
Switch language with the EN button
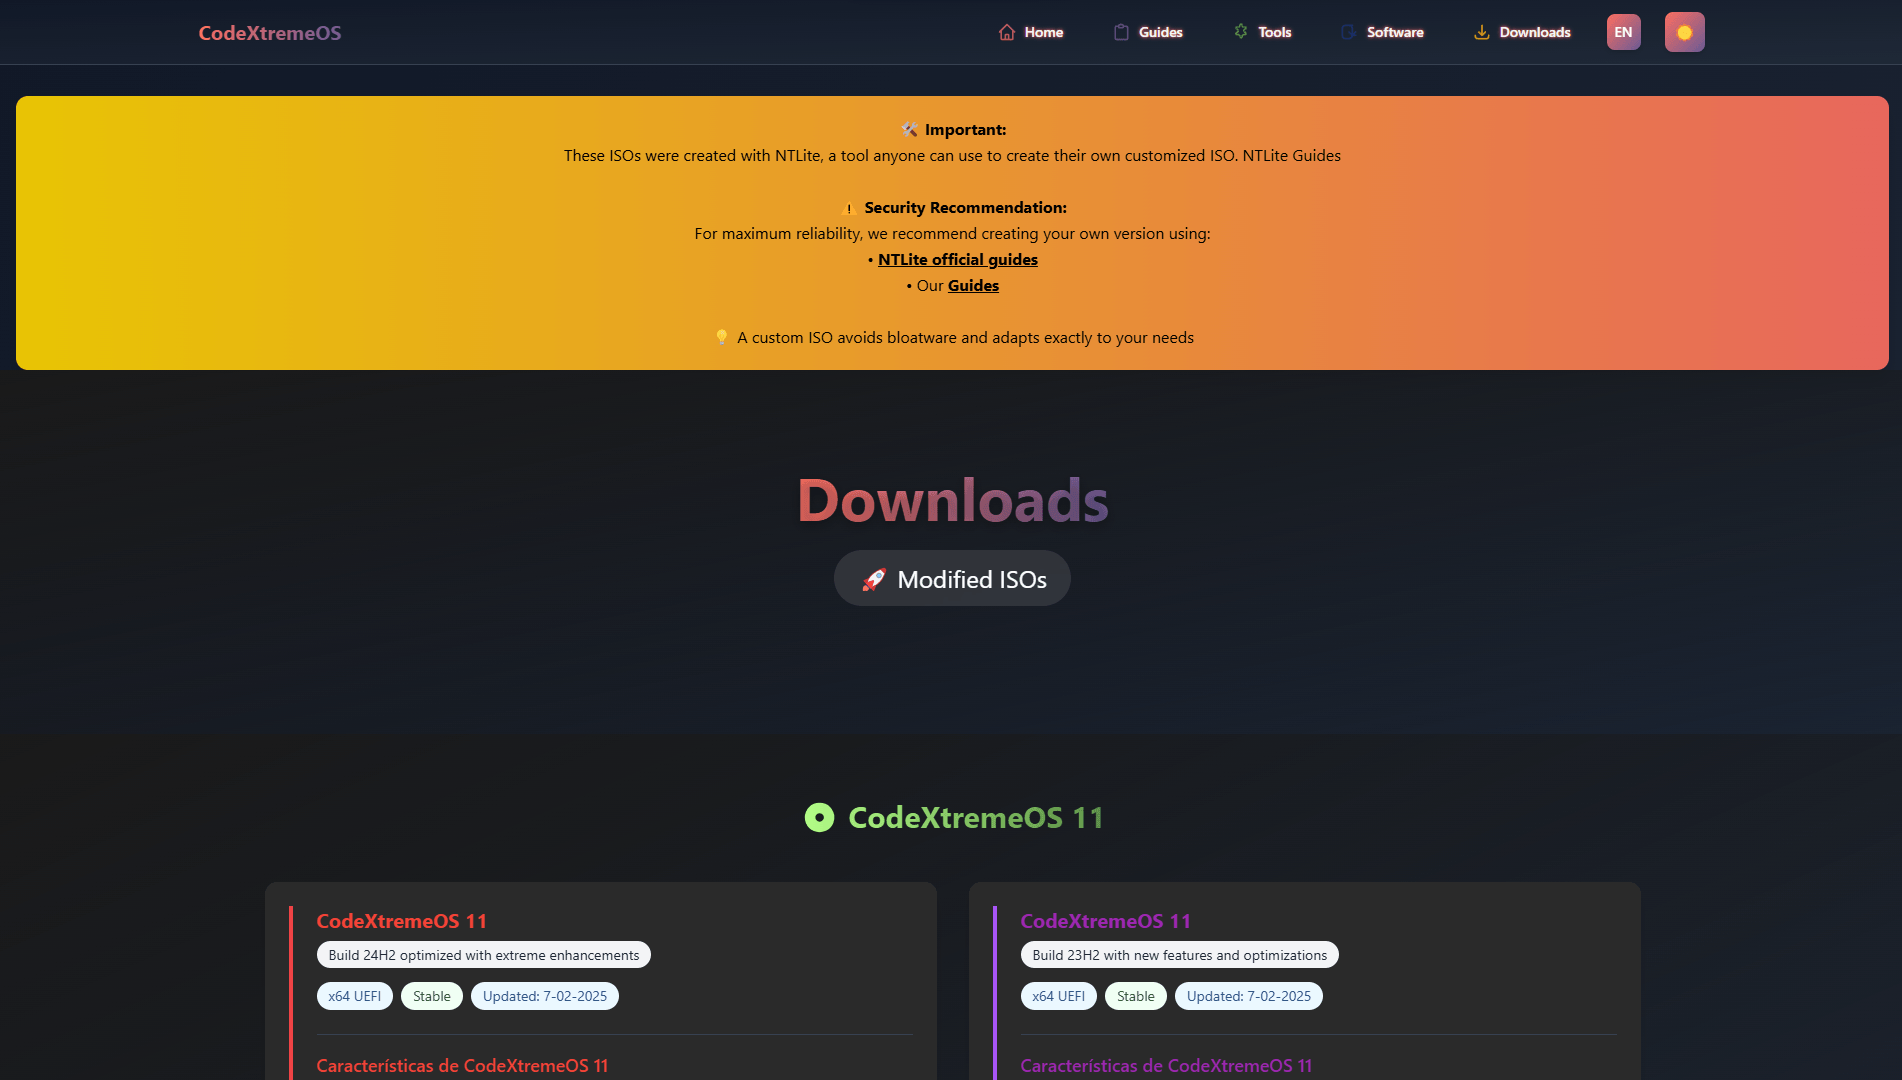coord(1624,32)
